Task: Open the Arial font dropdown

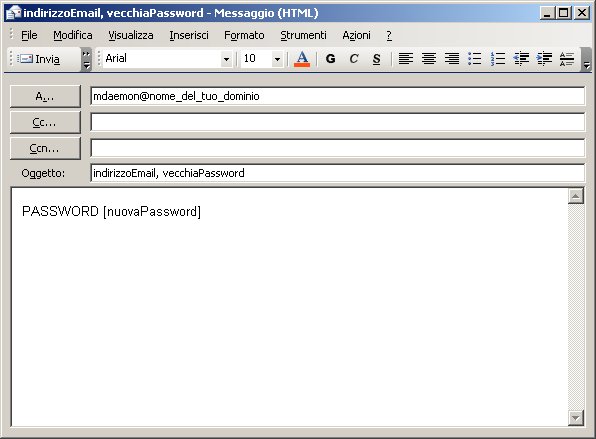Action: 226,59
